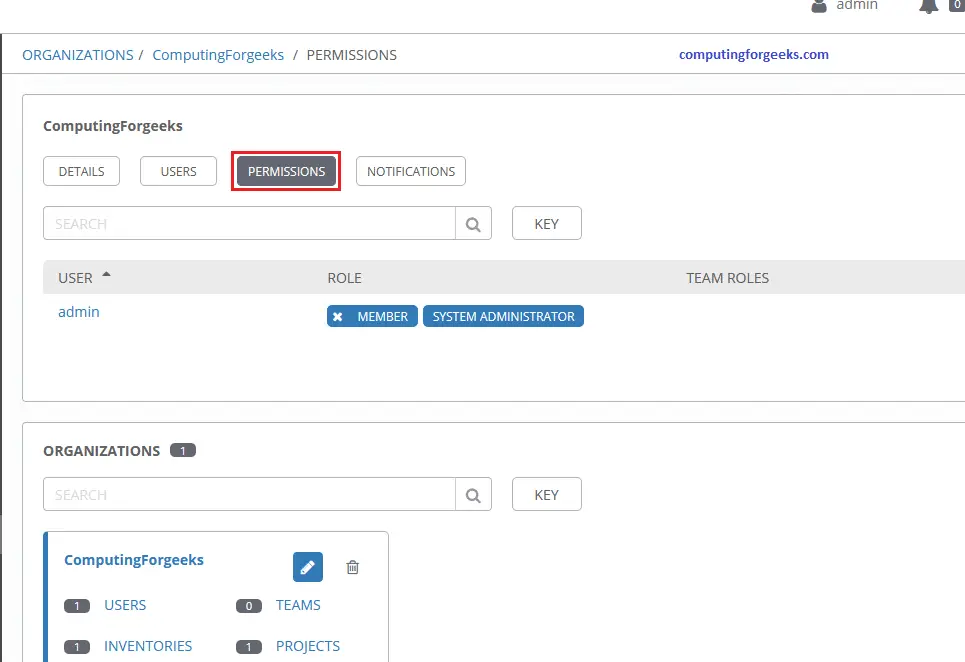
Task: Switch to the USERS tab
Action: click(x=178, y=171)
